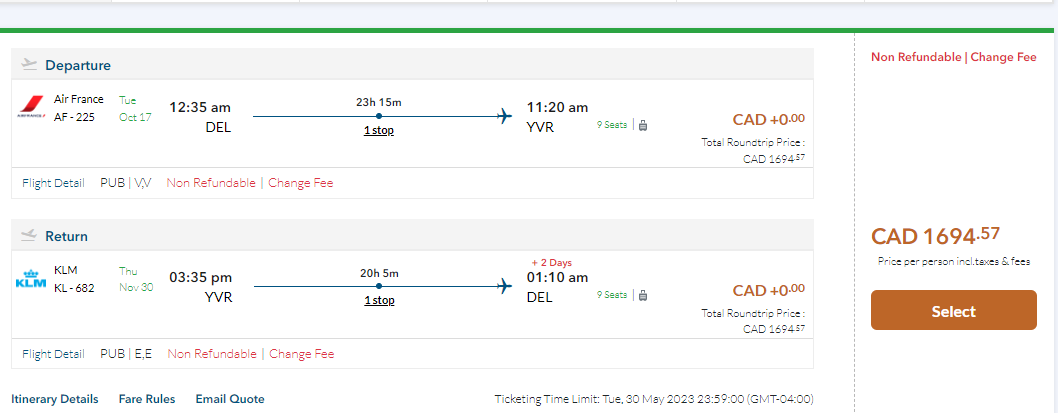
Task: Click airplane arrow icon on departure route
Action: 505,117
